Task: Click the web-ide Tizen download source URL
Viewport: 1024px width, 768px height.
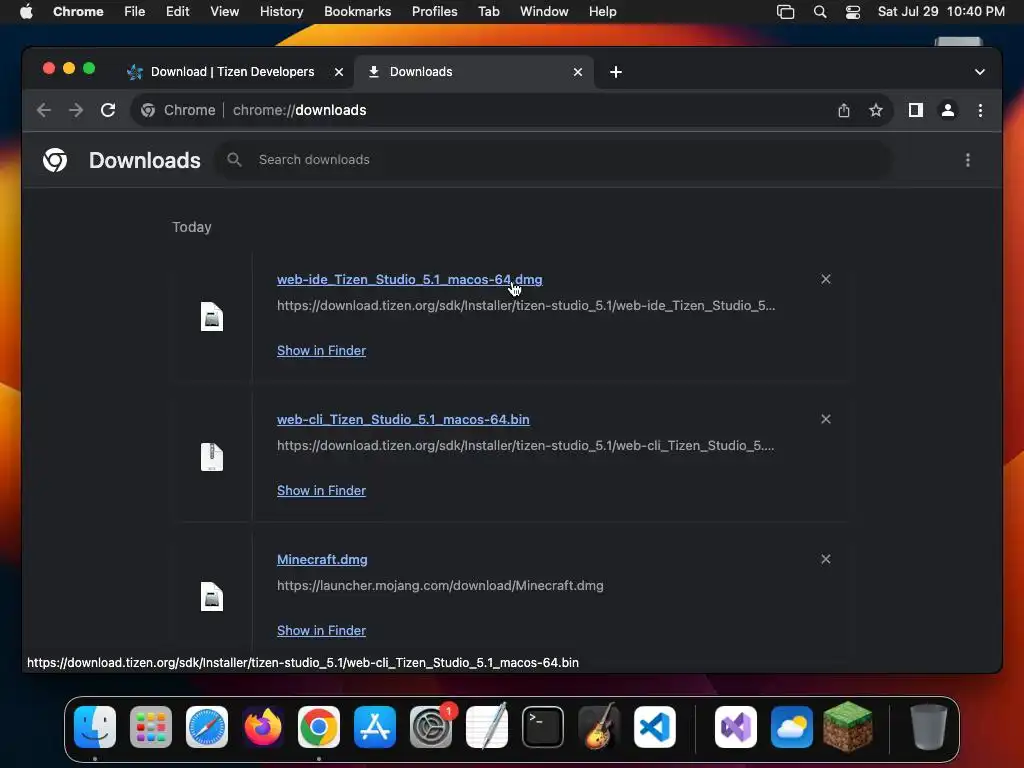Action: coord(526,306)
